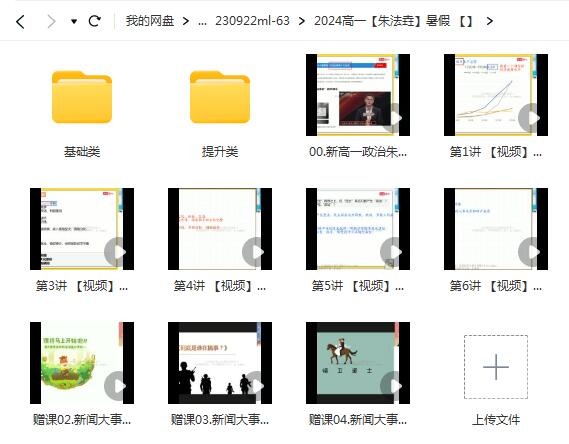Viewport: 569px width, 444px height.
Task: Select the 第3讲 video thumbnail
Action: [x=82, y=229]
